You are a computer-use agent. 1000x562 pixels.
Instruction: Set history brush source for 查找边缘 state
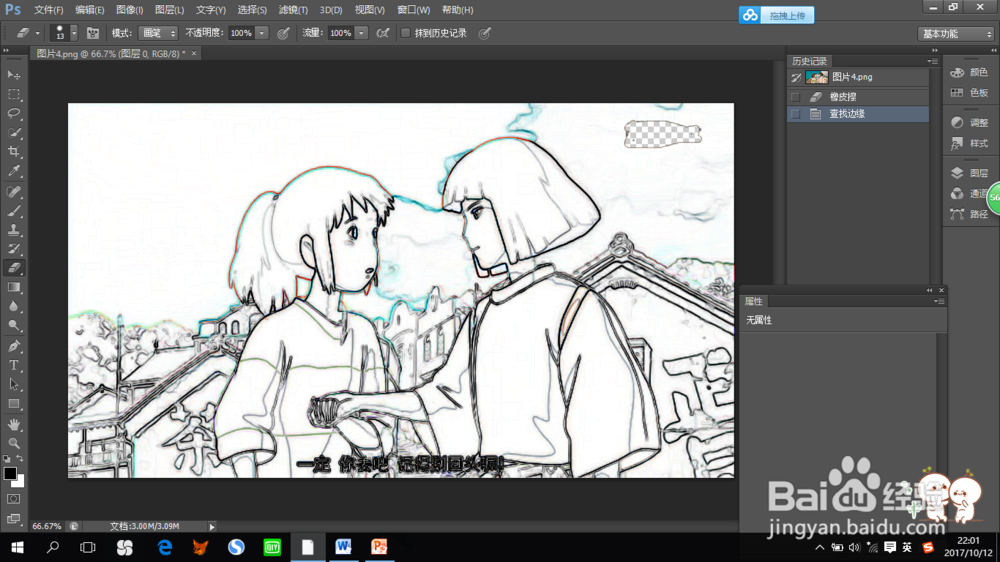(795, 114)
